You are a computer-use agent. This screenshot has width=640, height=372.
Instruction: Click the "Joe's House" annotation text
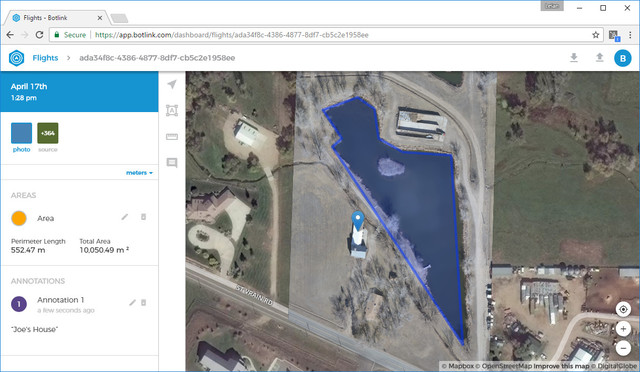(34, 329)
